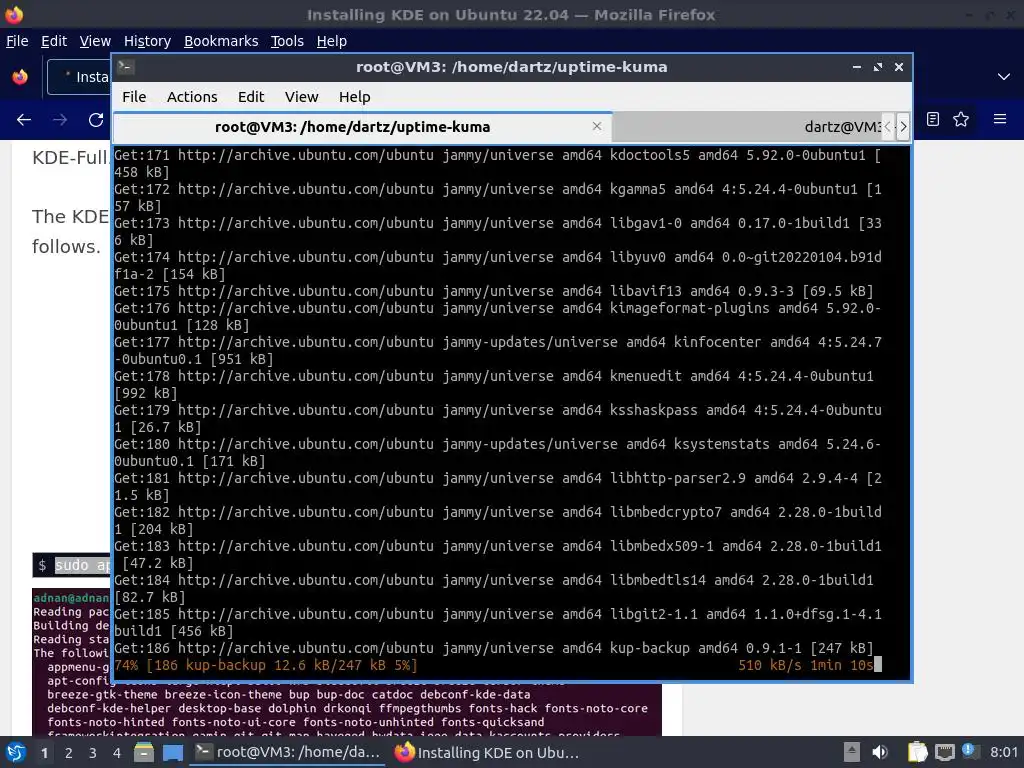This screenshot has height=768, width=1024.
Task: Click the Firefox View icon beside tabs
Action: [x=20, y=76]
